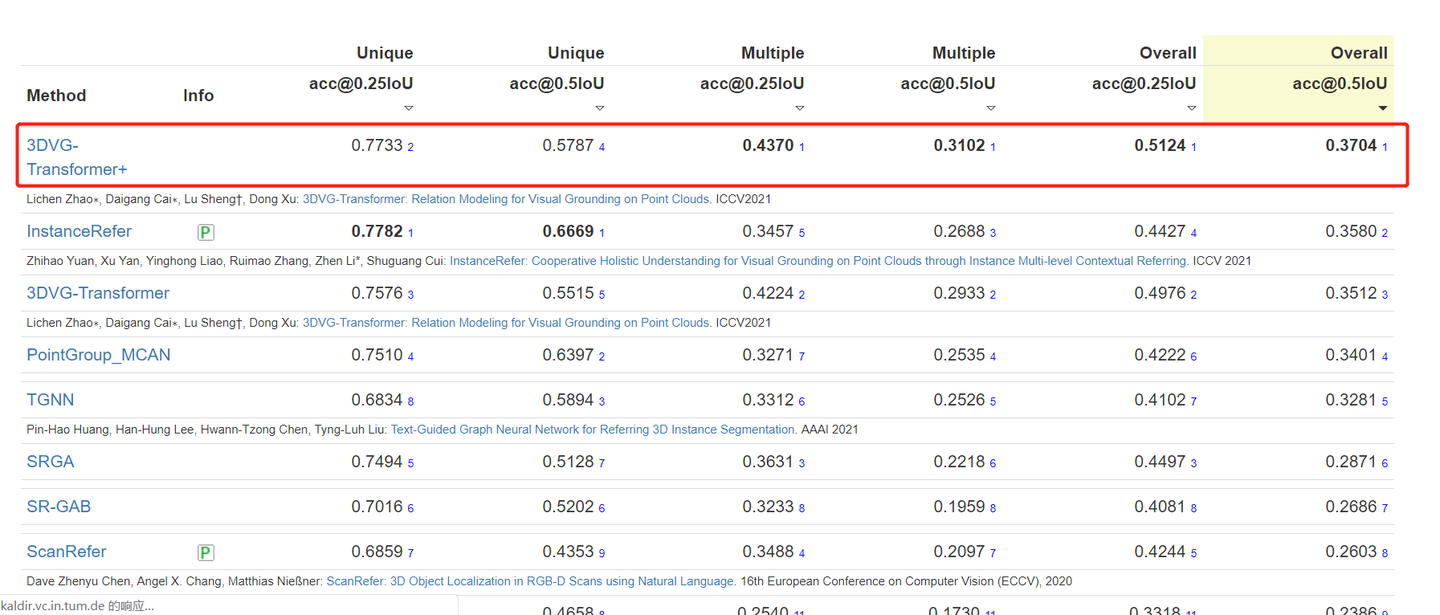Sort by Overall acc@0.5IoU arrow
1440x615 pixels.
tap(1382, 108)
